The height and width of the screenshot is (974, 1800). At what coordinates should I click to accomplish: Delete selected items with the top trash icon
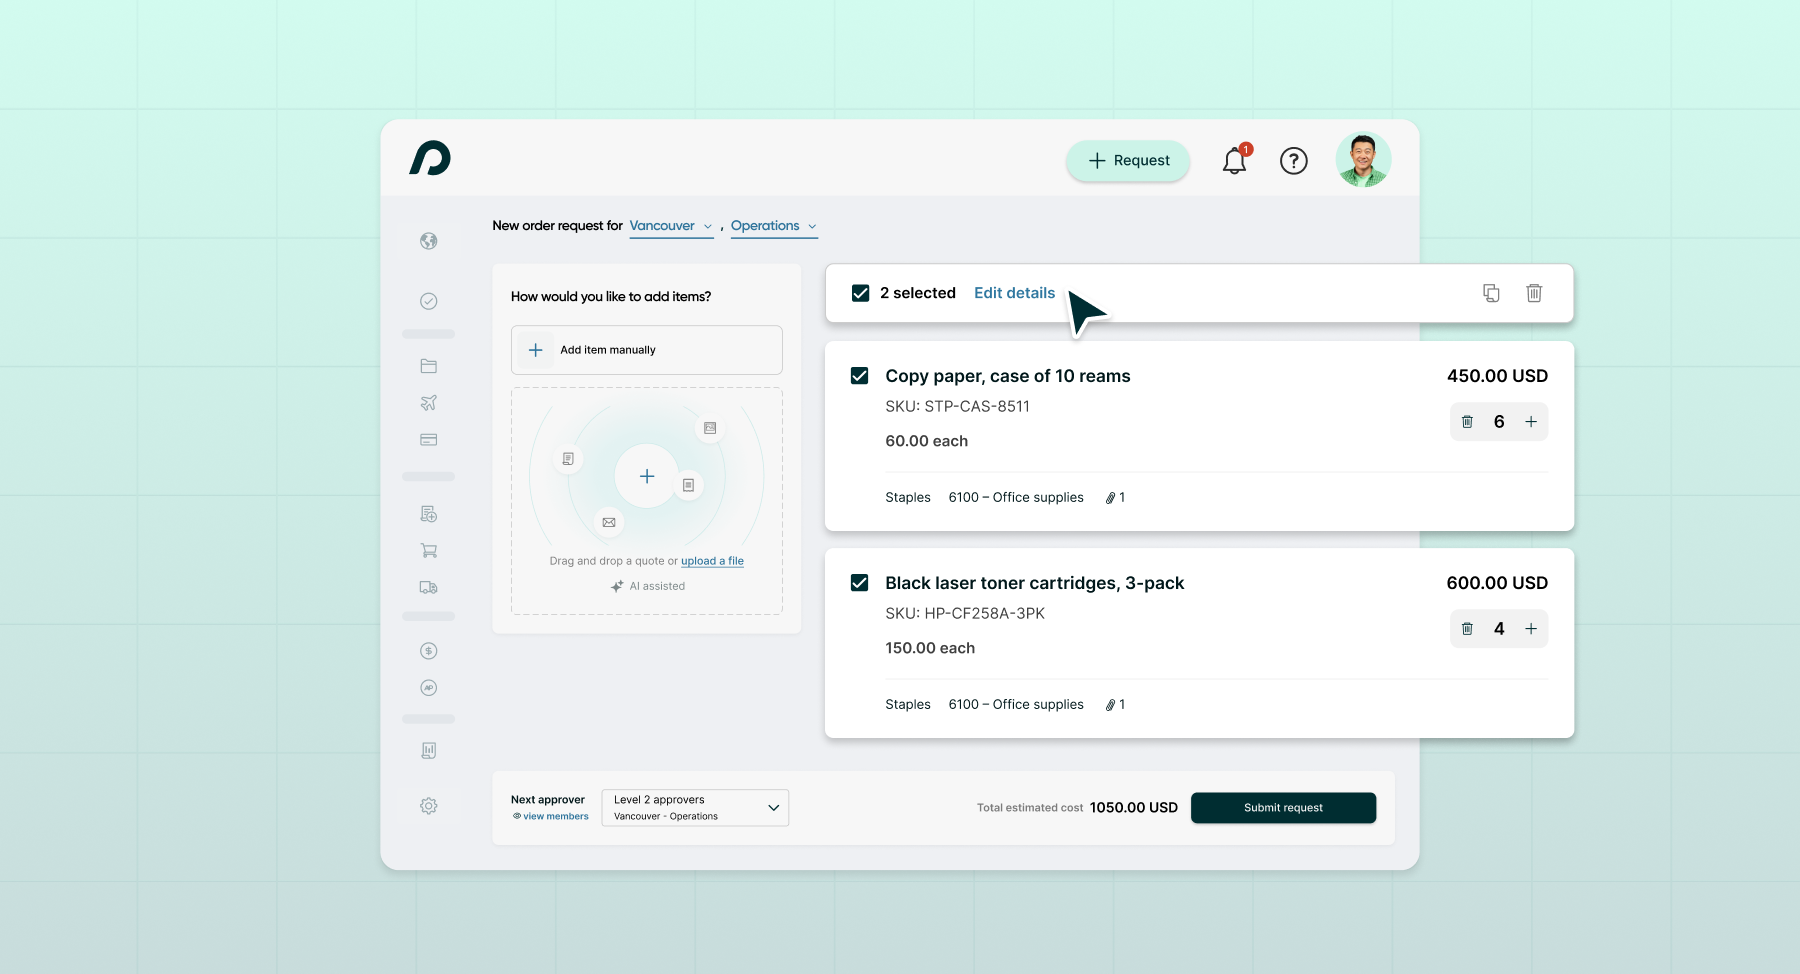(1534, 293)
